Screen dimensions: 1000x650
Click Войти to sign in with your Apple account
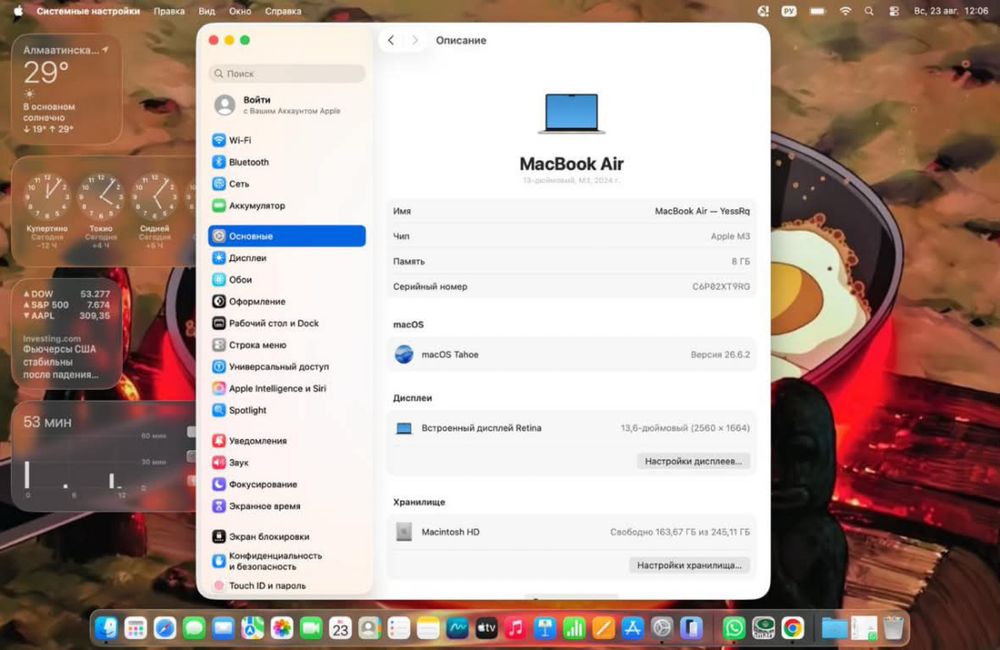(x=286, y=105)
